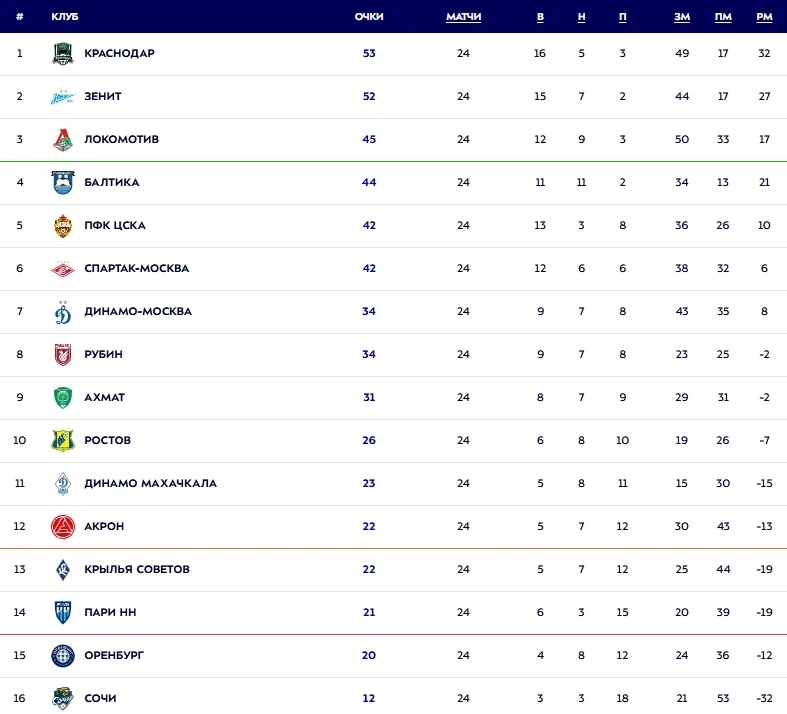787x714 pixels.
Task: Click the Akhmat green crest
Action: tap(63, 397)
